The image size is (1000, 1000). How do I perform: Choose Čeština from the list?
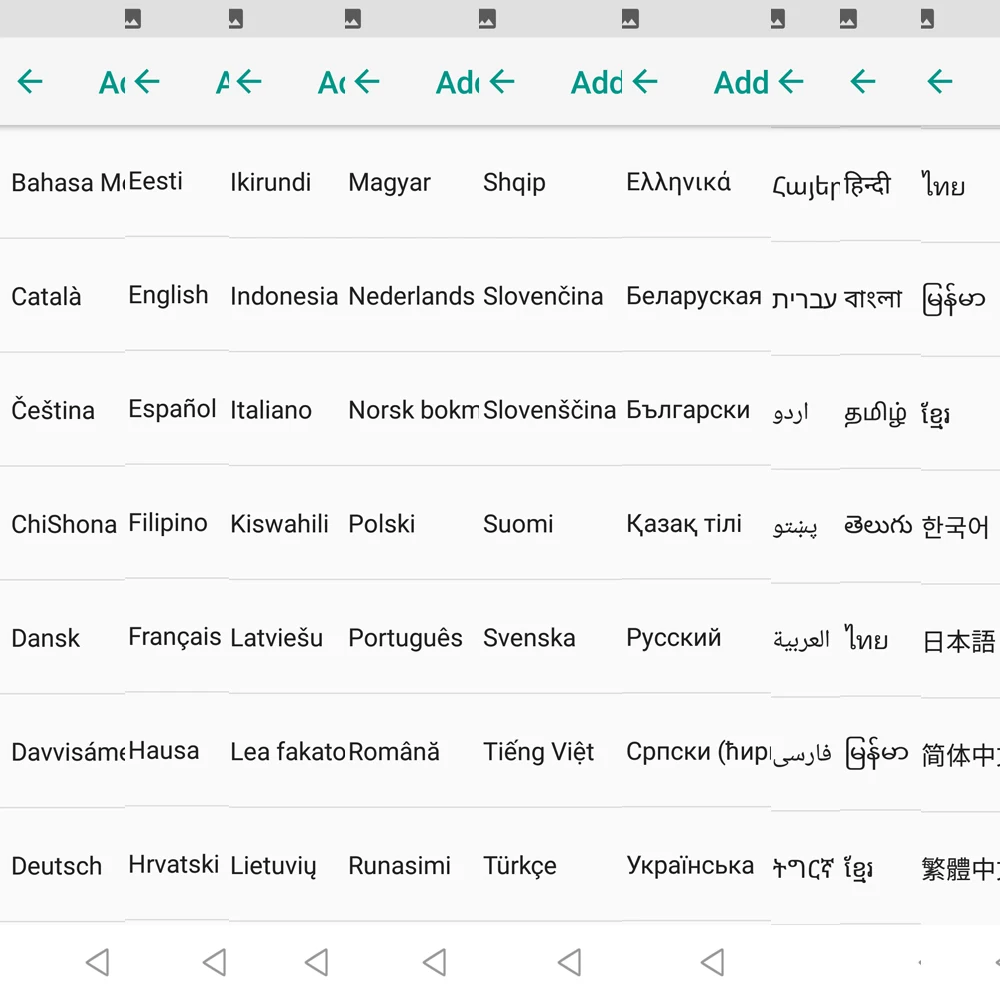tap(53, 409)
